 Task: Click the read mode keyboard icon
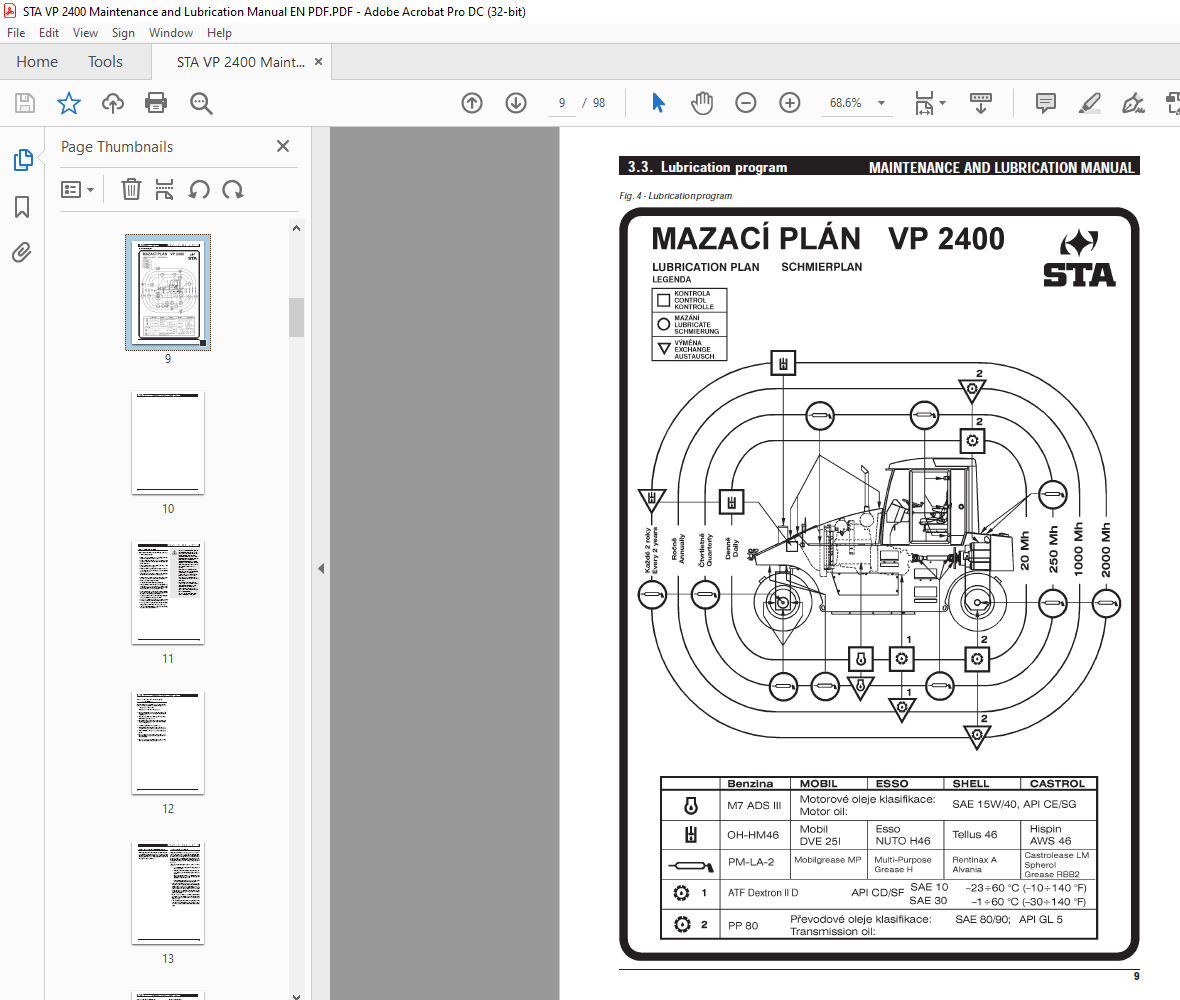tap(981, 103)
